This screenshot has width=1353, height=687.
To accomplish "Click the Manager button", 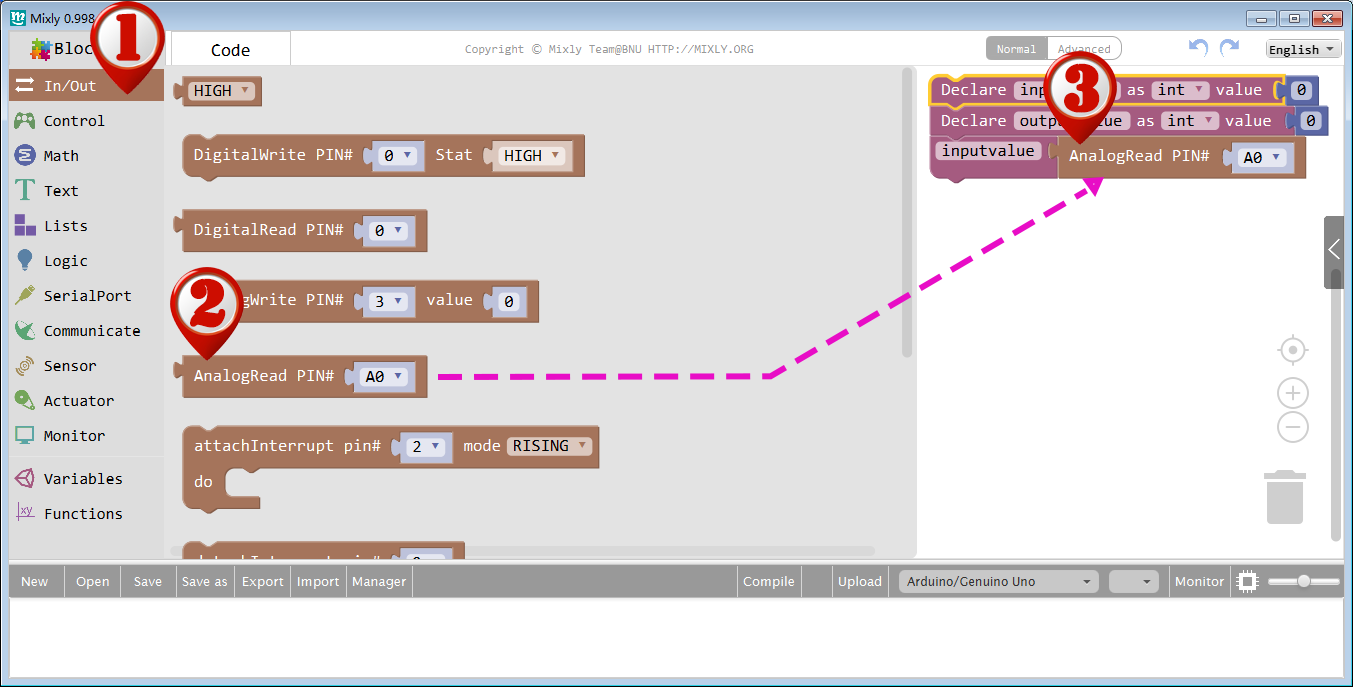I will coord(379,581).
